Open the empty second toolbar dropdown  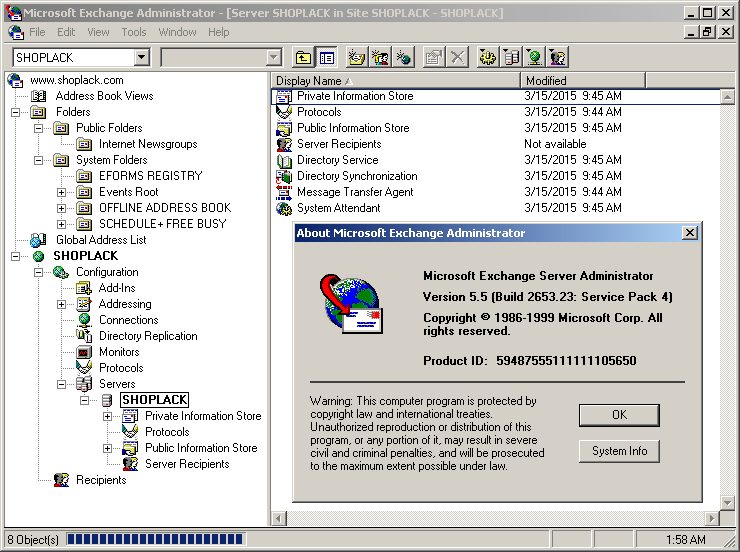[x=273, y=58]
